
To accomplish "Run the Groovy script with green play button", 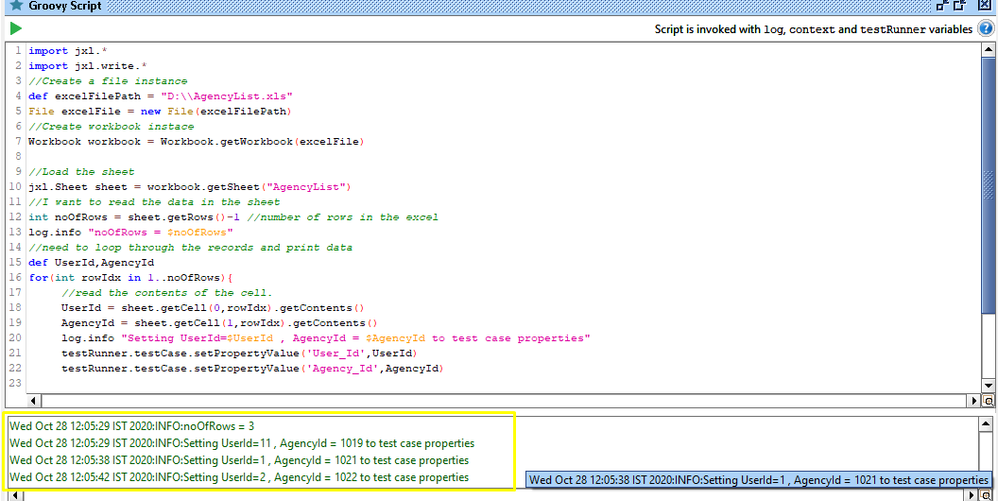I will click(15, 29).
